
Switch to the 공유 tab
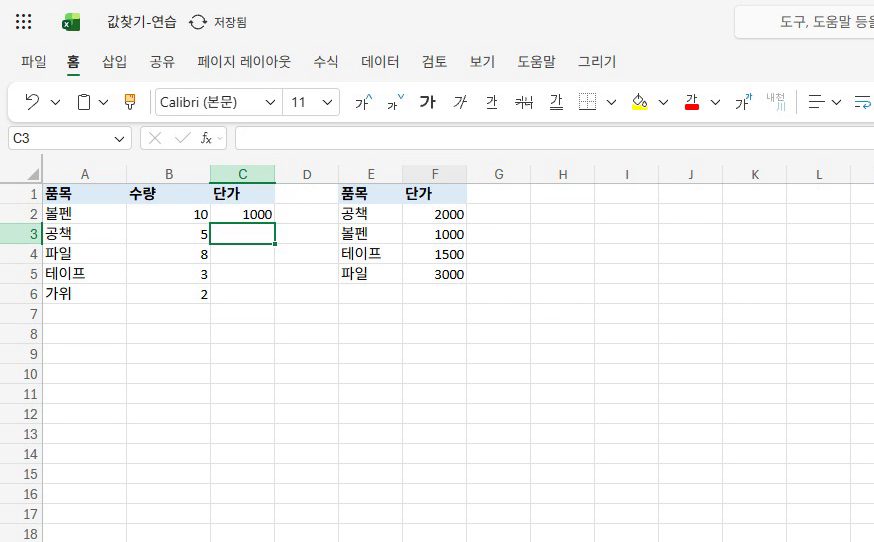point(162,62)
